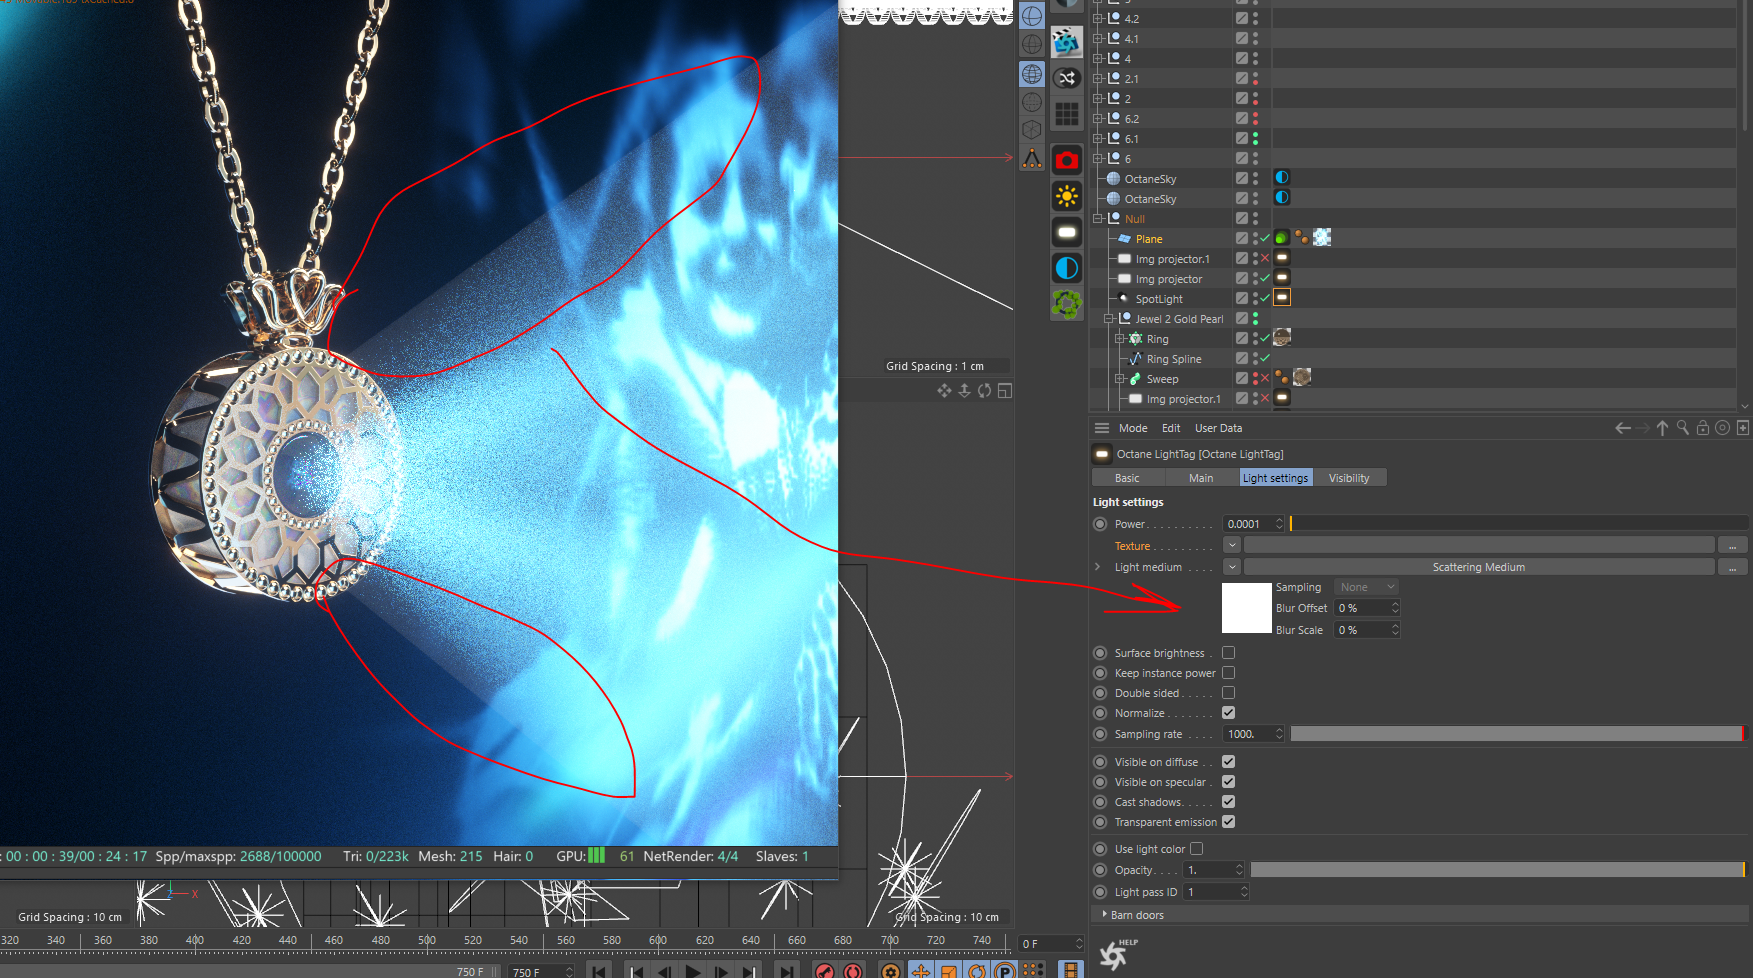Enable the Use light color checkbox

click(x=1197, y=849)
